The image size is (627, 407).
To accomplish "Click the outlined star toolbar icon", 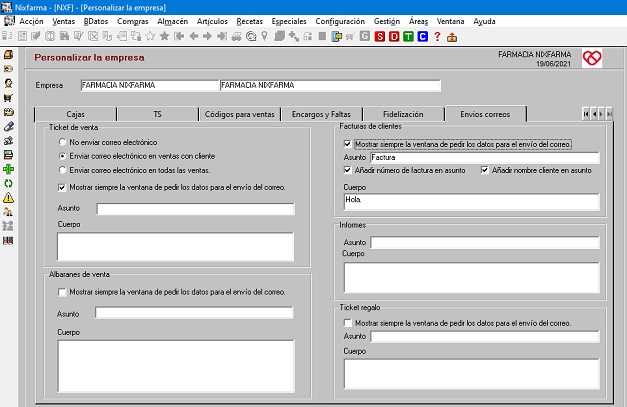I will click(150, 36).
